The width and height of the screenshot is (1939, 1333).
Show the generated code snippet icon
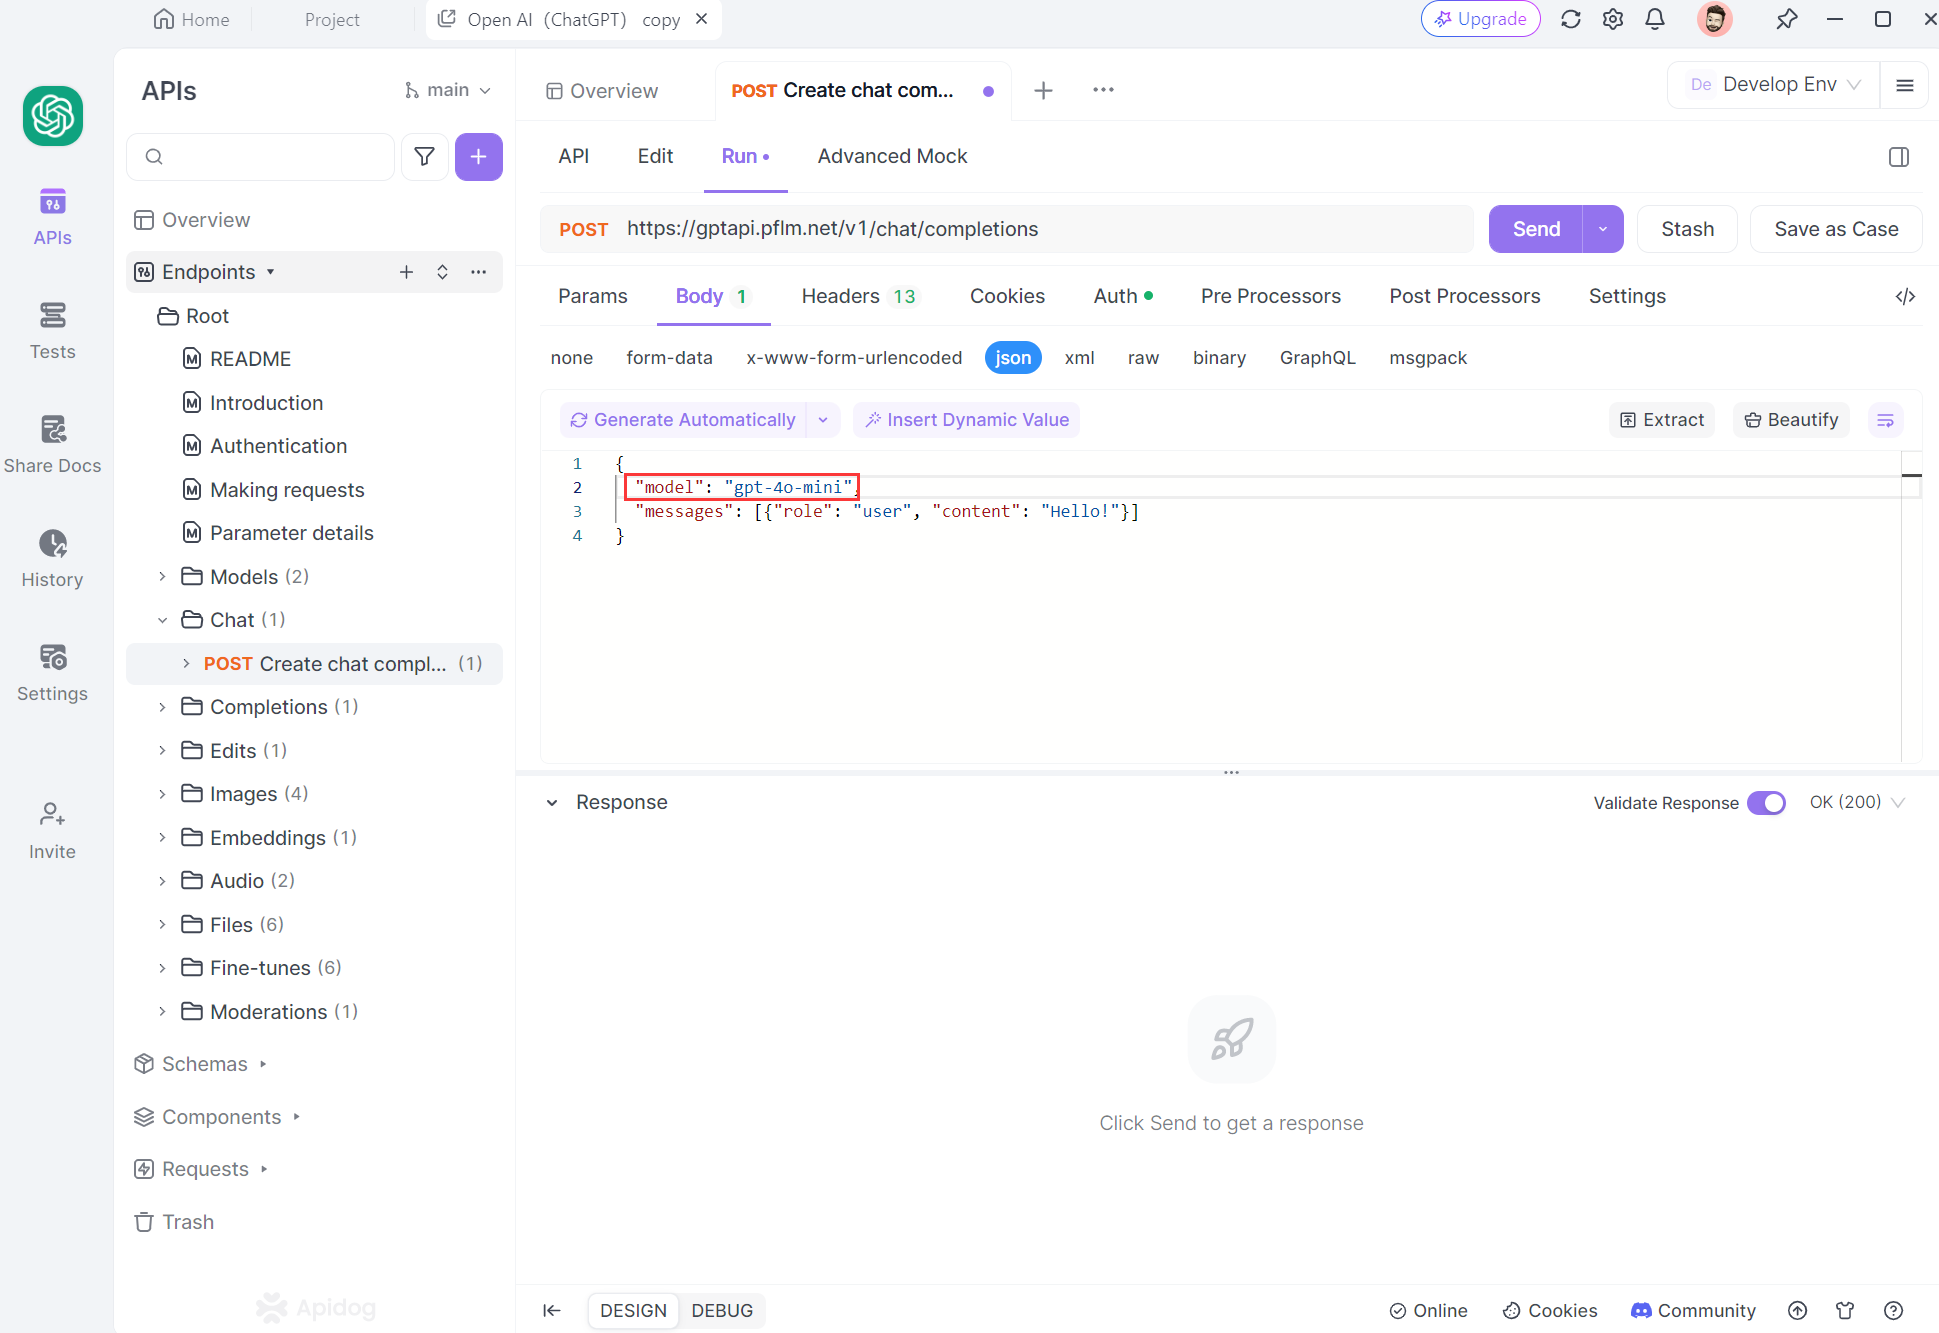coord(1905,296)
